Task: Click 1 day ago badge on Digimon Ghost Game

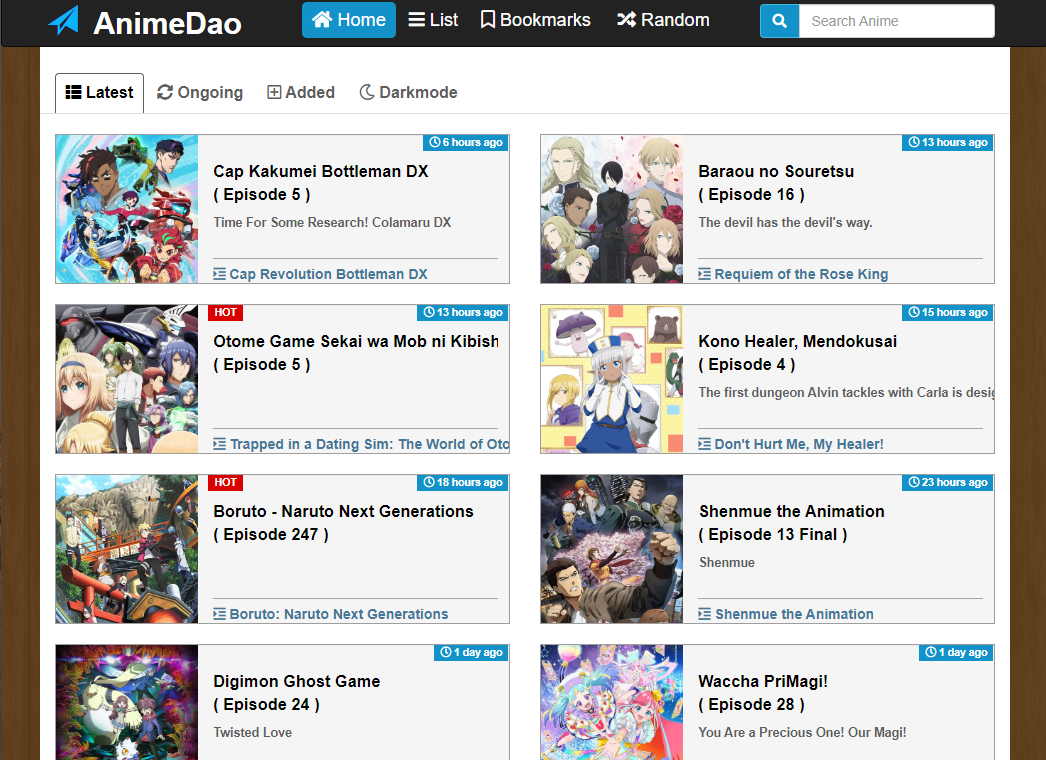Action: 471,653
